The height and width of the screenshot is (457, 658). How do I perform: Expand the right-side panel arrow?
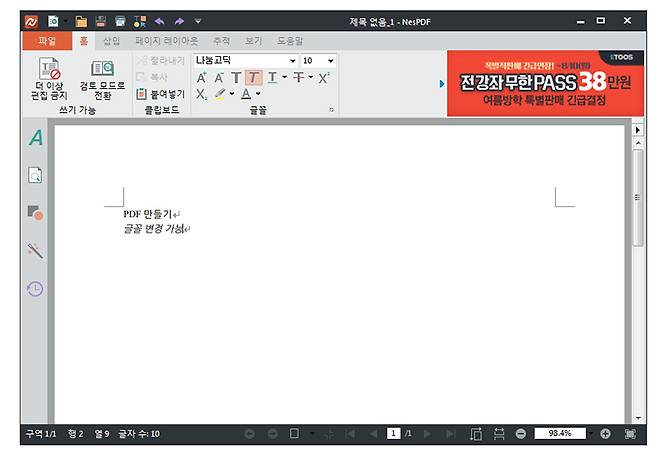coord(638,130)
